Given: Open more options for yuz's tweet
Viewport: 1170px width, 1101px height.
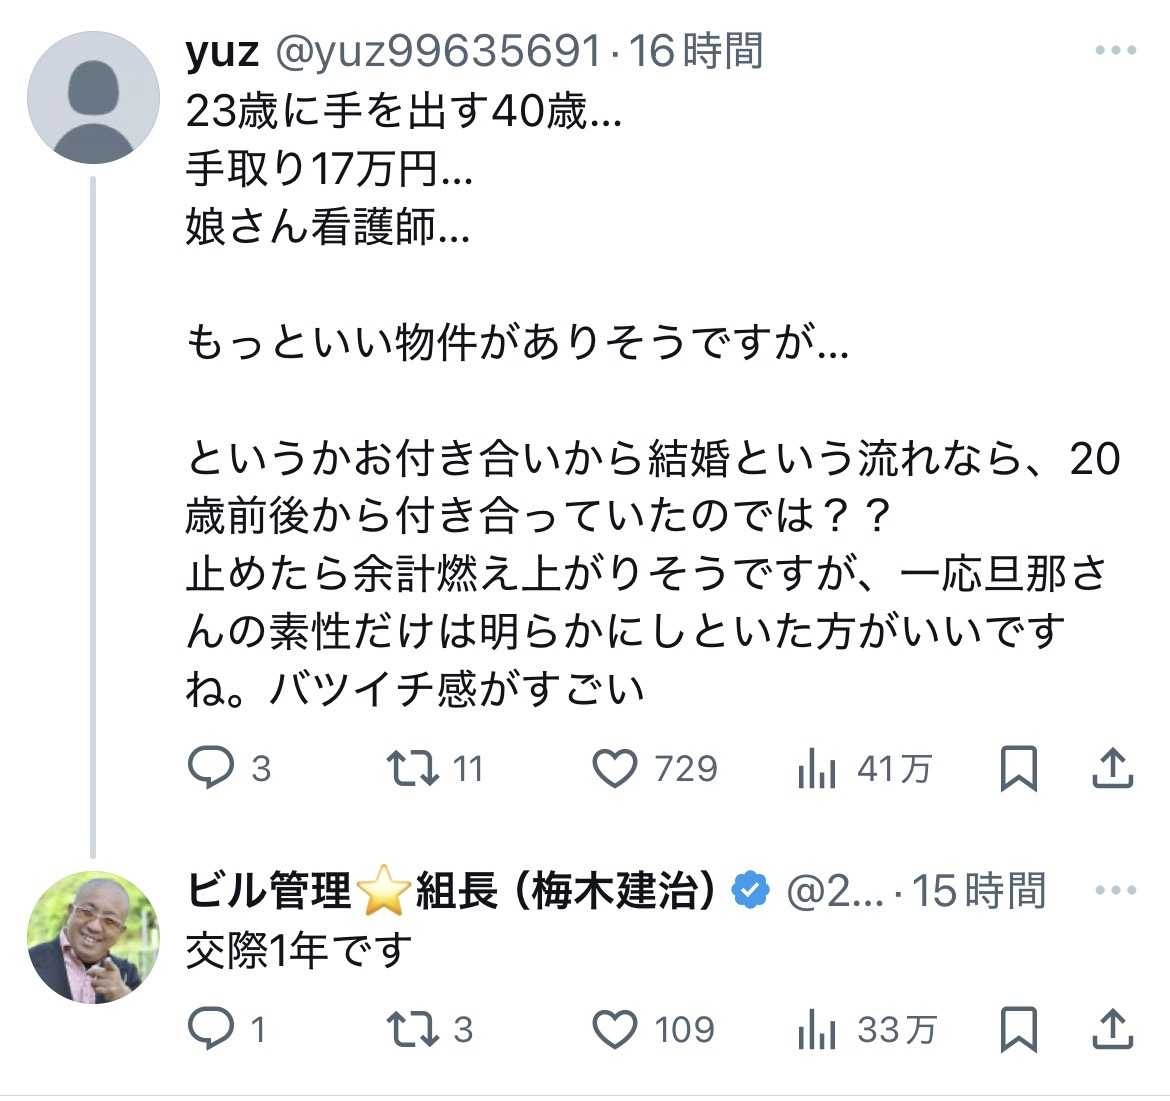Looking at the screenshot, I should tap(1115, 51).
